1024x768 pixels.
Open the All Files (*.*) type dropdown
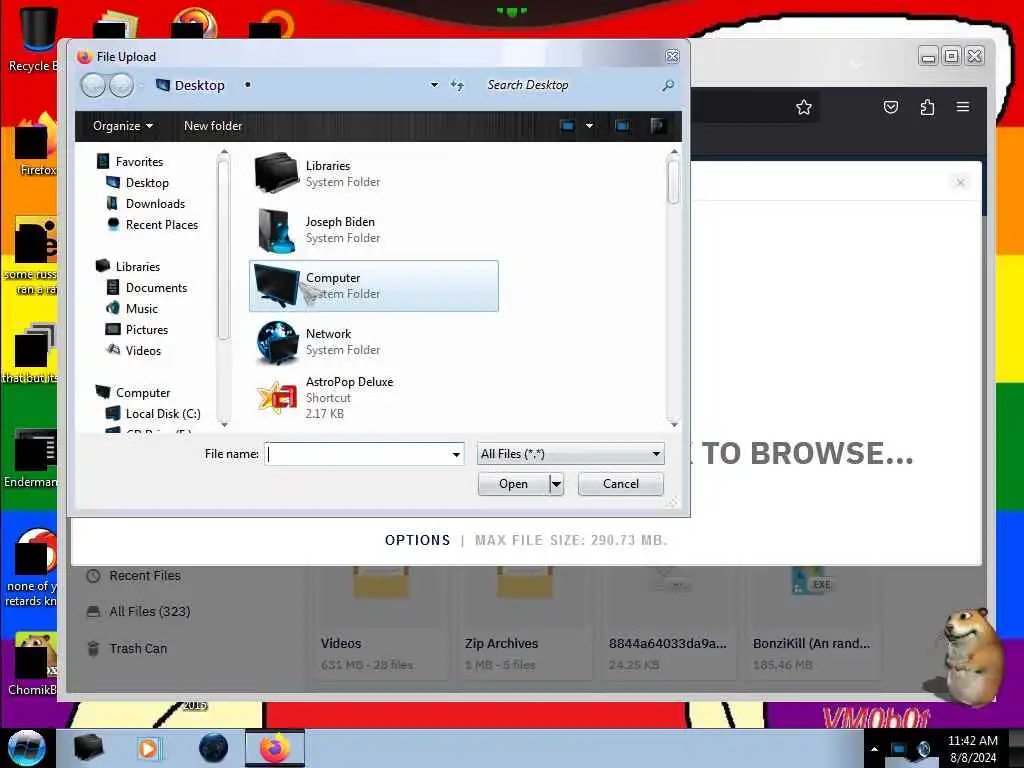pyautogui.click(x=571, y=454)
